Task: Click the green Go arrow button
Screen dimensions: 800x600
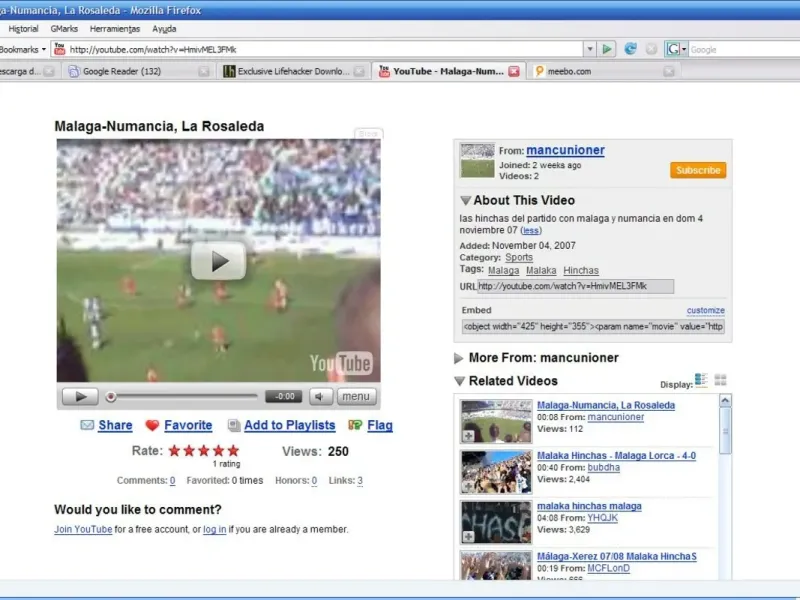Action: 607,49
